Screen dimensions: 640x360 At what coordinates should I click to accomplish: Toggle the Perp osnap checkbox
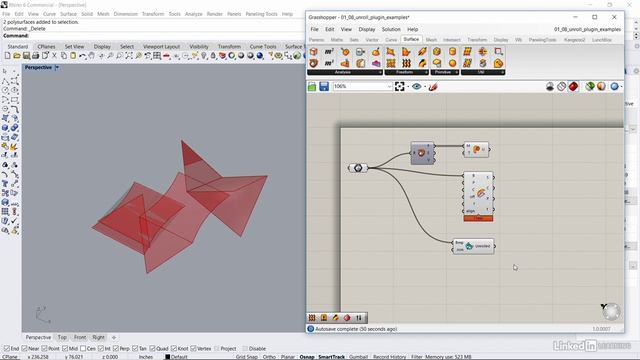pyautogui.click(x=116, y=349)
